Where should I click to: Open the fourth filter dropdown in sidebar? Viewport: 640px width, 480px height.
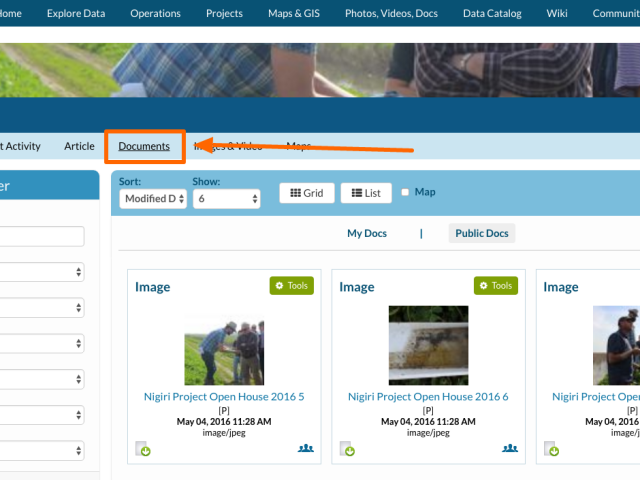click(x=41, y=379)
